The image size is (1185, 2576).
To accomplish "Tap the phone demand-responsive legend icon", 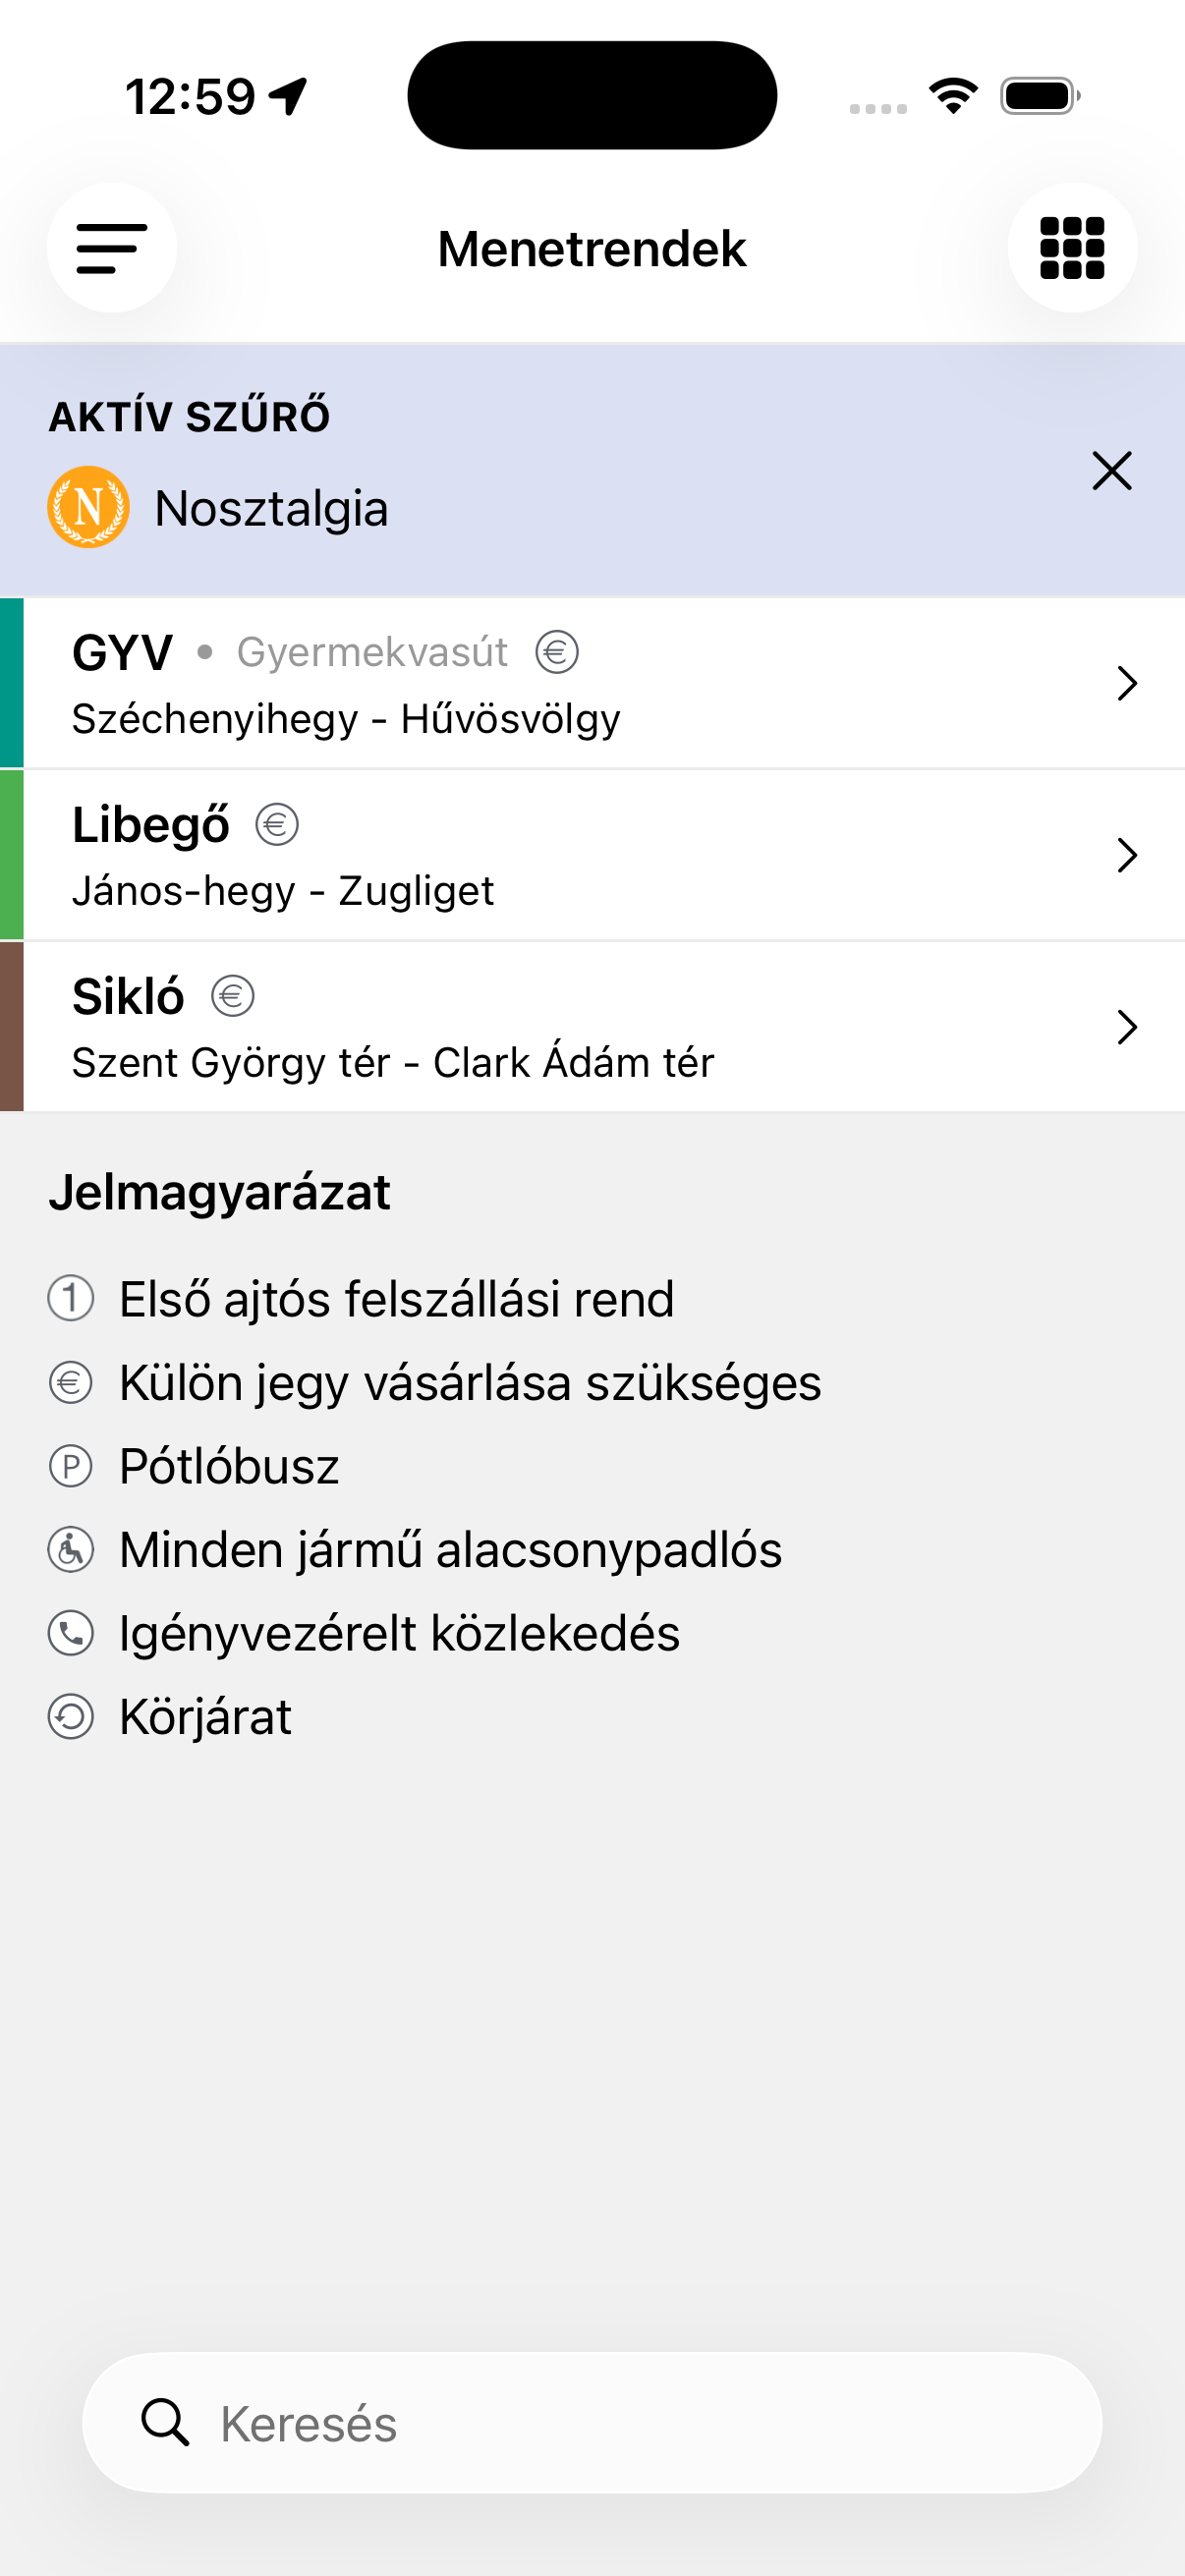I will [71, 1633].
